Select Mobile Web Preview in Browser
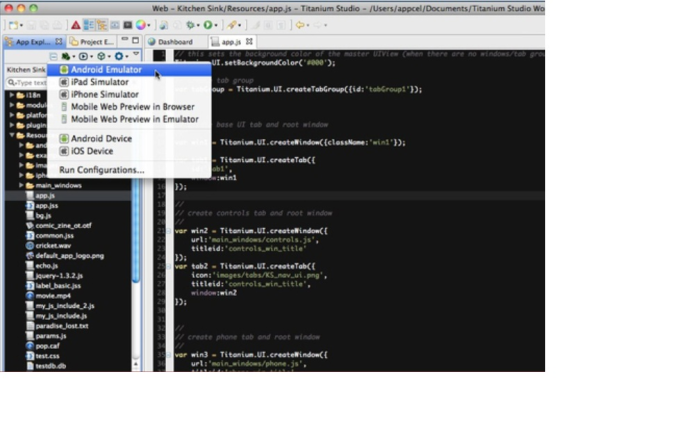The image size is (700, 438). pos(129,107)
